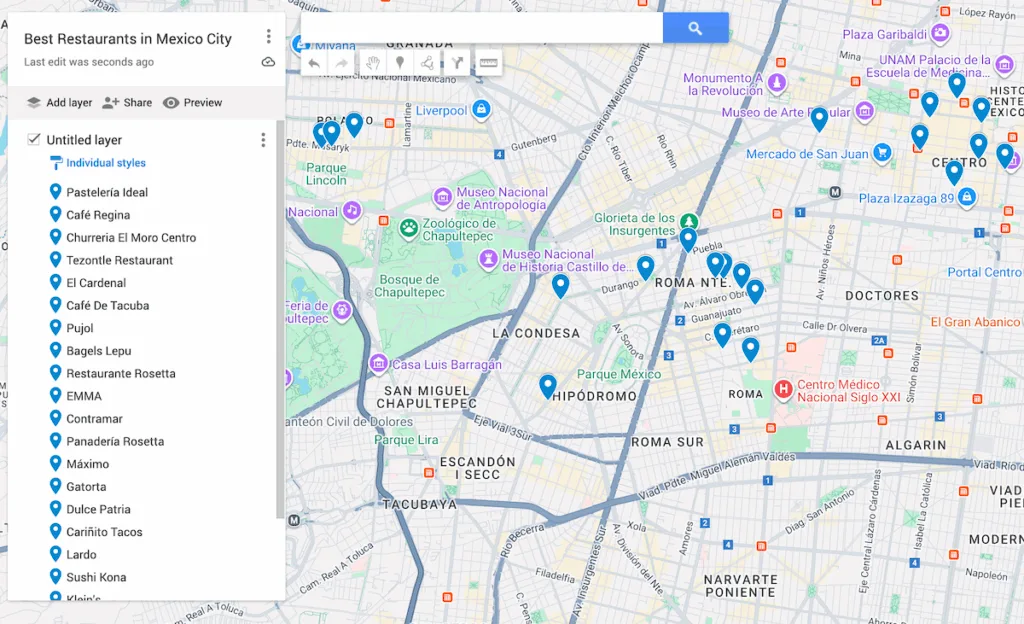Image resolution: width=1024 pixels, height=624 pixels.
Task: Click Add layer
Action: click(x=59, y=102)
